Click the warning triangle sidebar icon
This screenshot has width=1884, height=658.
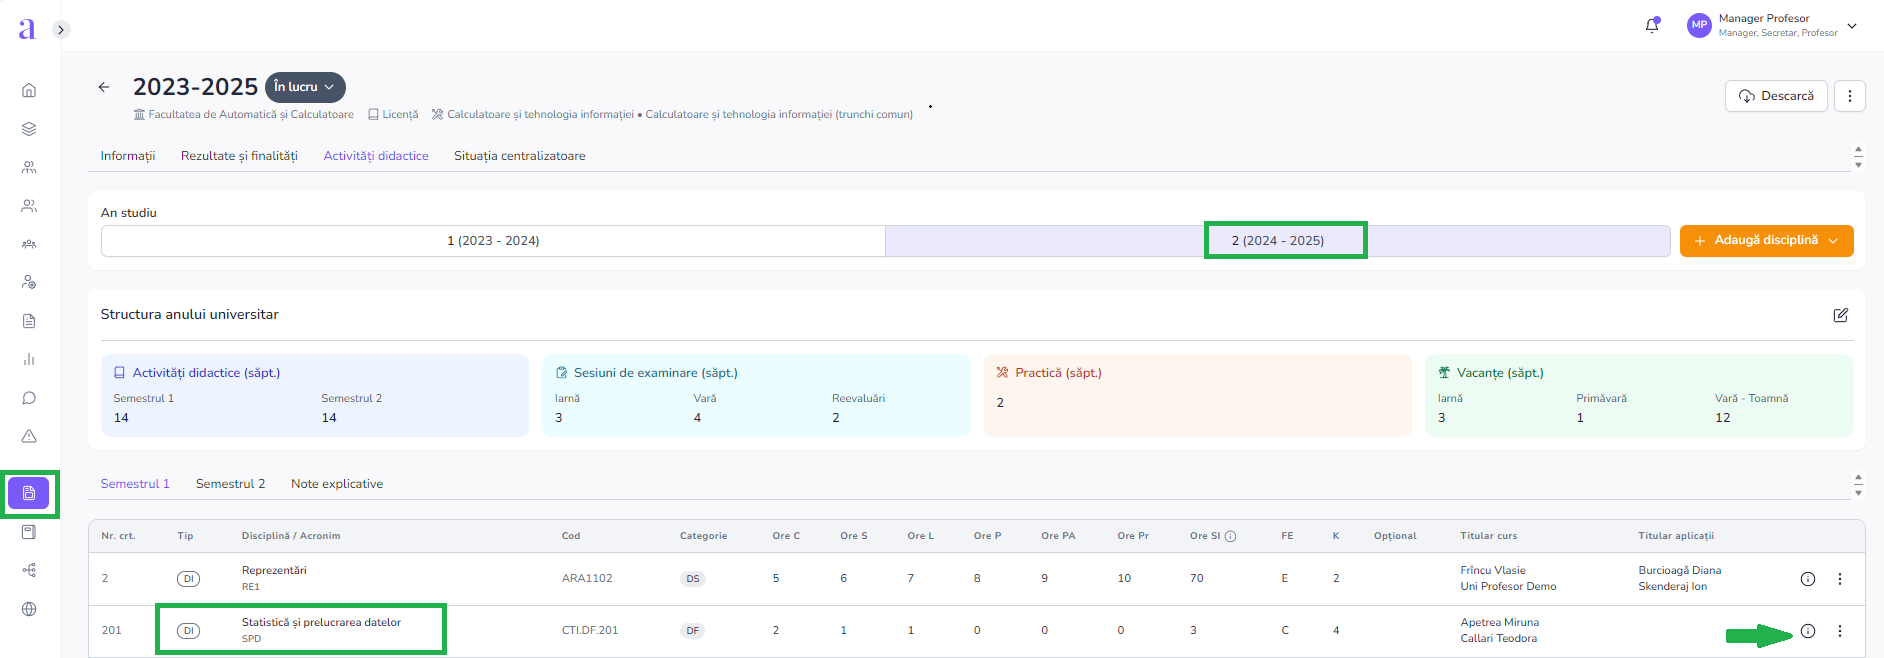point(29,436)
